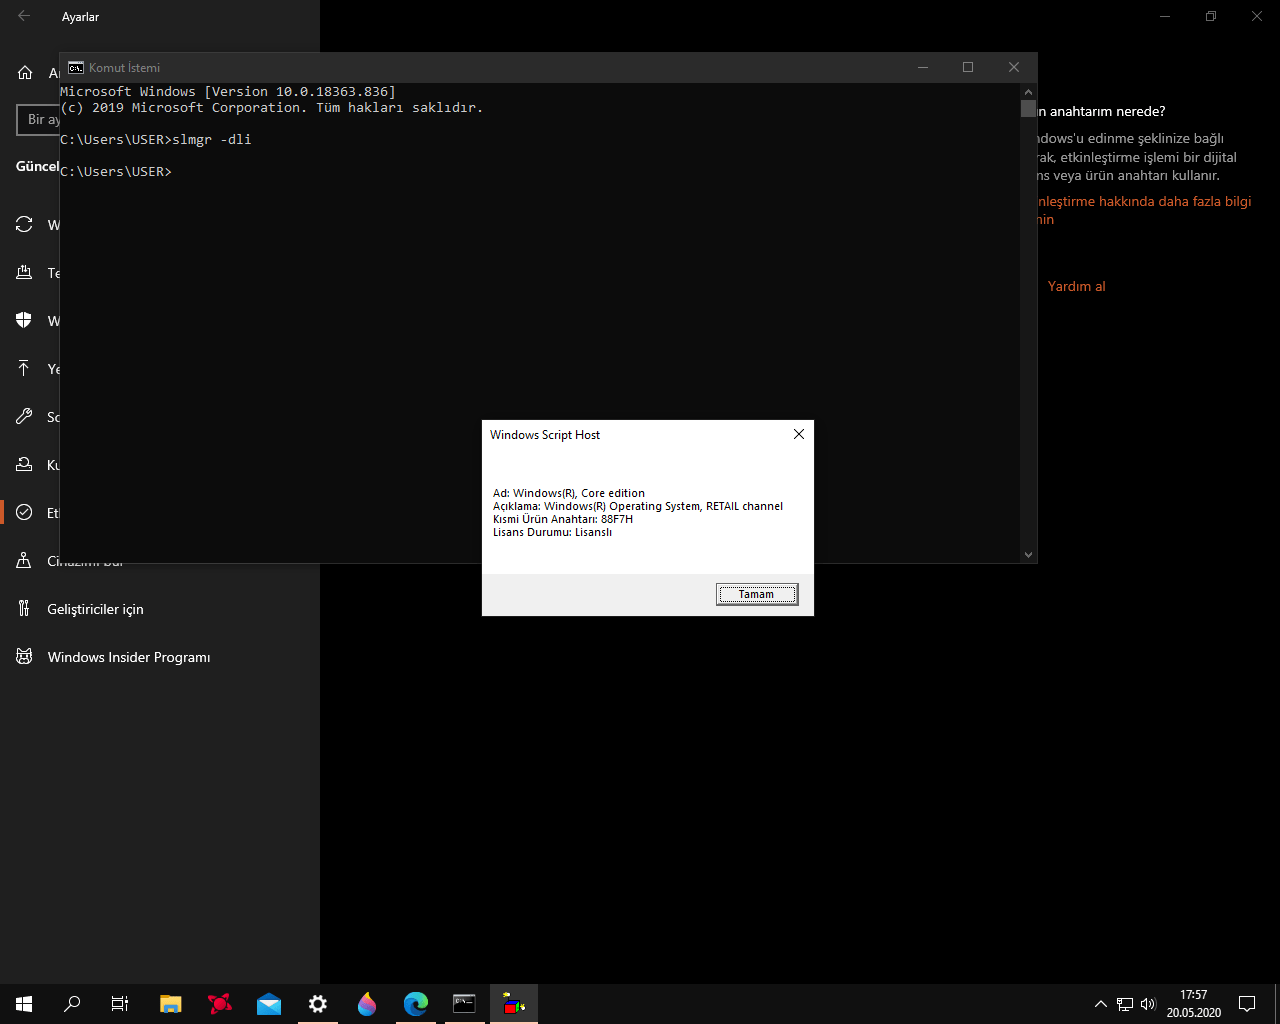Screen dimensions: 1280x1024
Task: Minimize the Ayarlar settings window
Action: pos(1165,16)
